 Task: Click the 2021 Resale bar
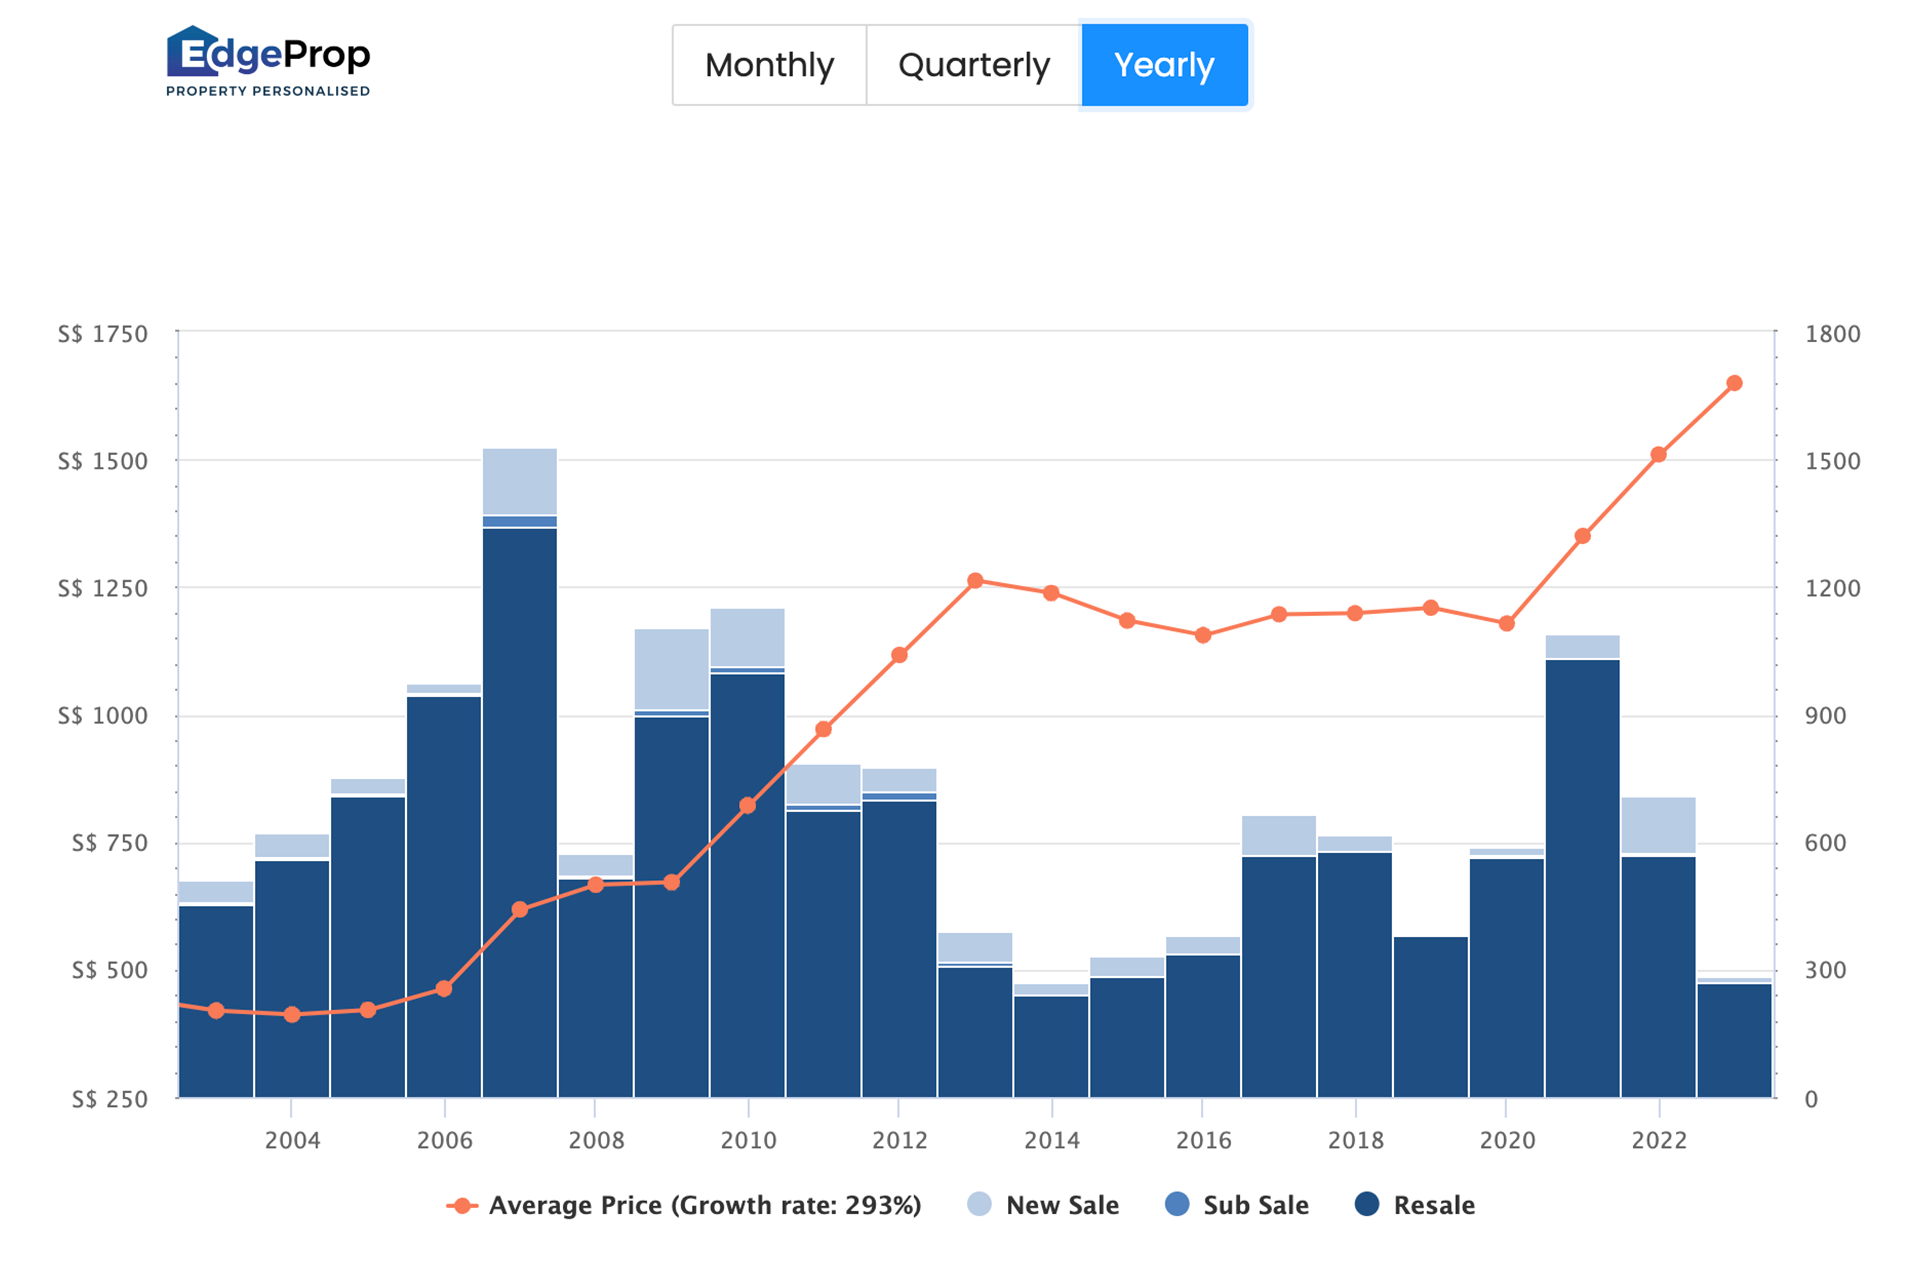[1583, 878]
